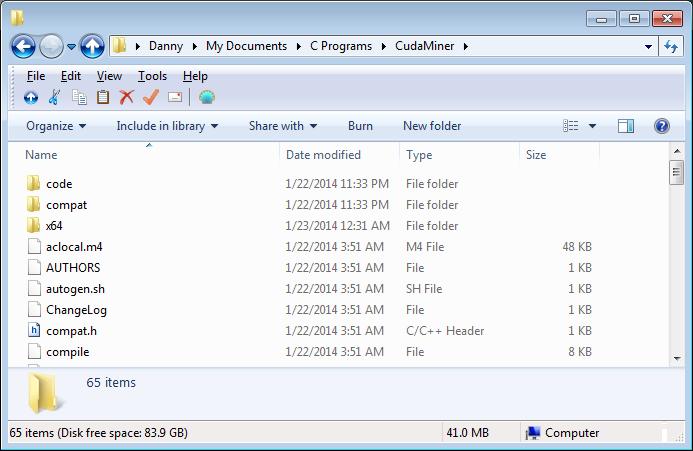693x451 pixels.
Task: Open the Share with dropdown
Action: 283,126
